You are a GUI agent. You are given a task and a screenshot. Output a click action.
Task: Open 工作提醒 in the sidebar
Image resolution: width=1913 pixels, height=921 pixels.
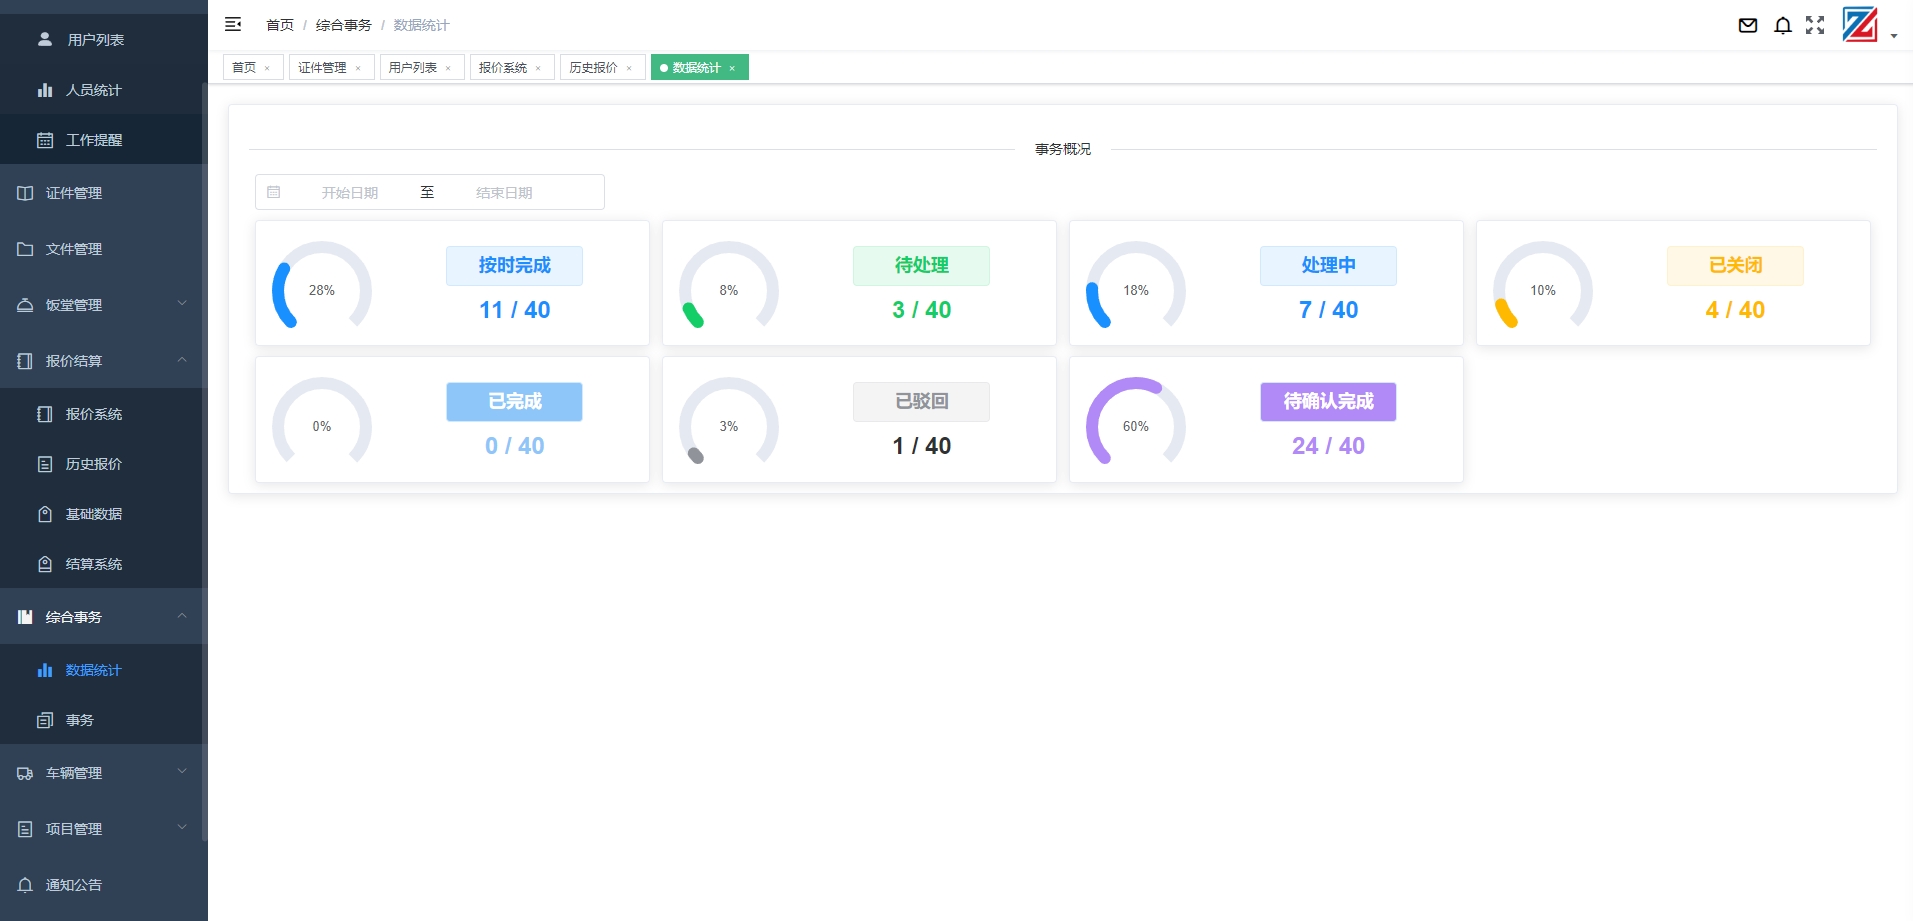101,139
